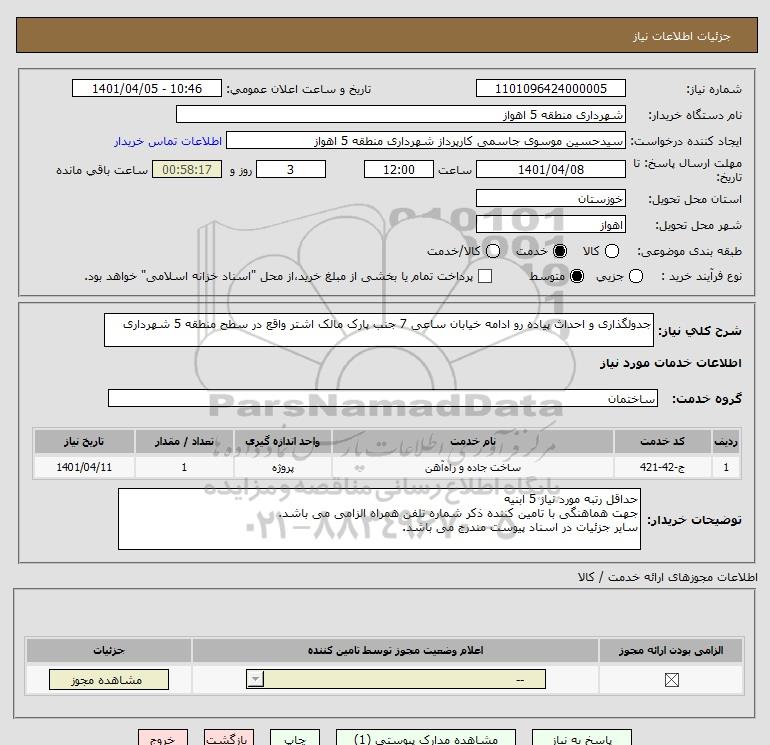Click the گروه خدمت field ساختمان
770x745 pixels.
click(383, 398)
